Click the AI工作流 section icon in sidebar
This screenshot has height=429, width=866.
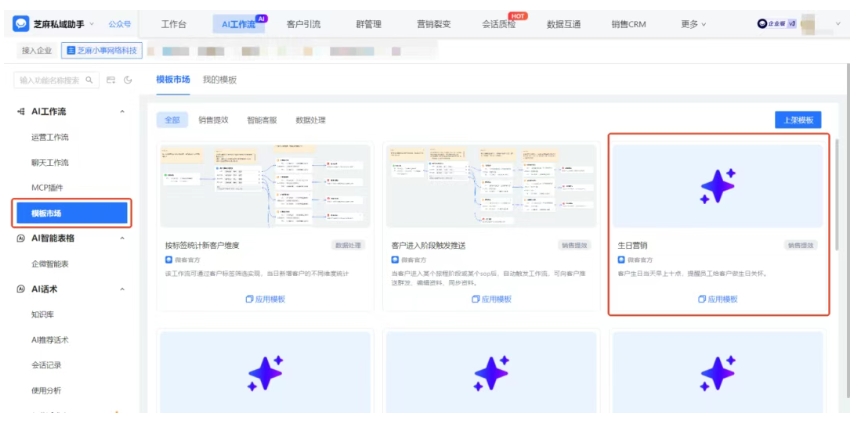[x=21, y=111]
